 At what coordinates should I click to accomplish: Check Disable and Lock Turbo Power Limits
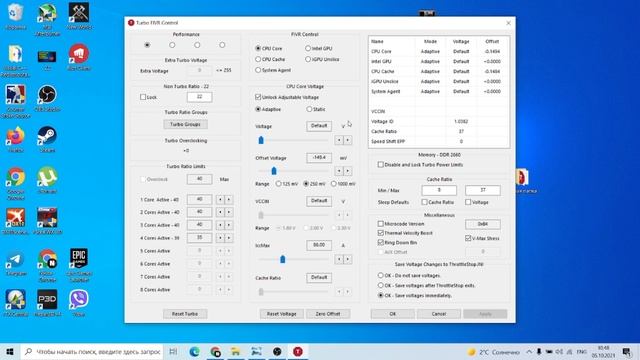coord(380,164)
